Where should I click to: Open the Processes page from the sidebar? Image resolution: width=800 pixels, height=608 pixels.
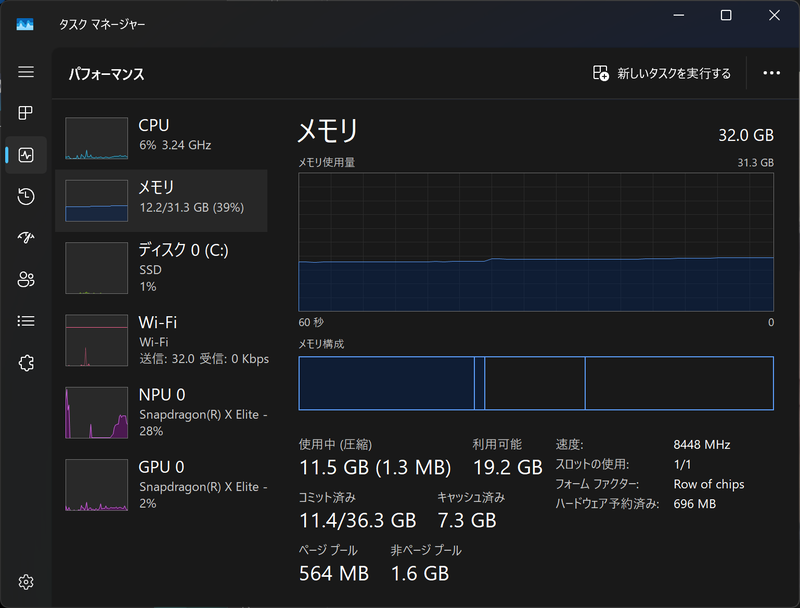[26, 113]
